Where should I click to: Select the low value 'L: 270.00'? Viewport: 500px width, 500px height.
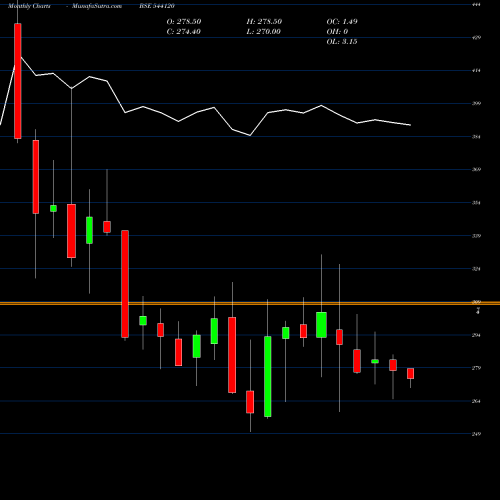click(x=264, y=31)
